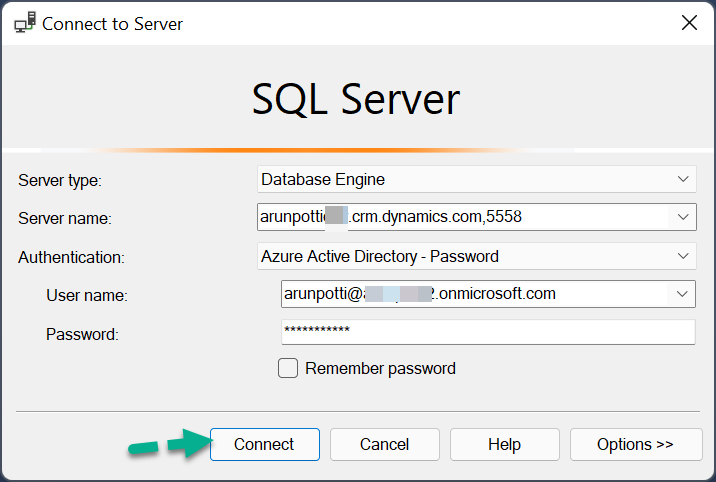This screenshot has height=482, width=716.
Task: Click into the Password field
Action: (488, 332)
